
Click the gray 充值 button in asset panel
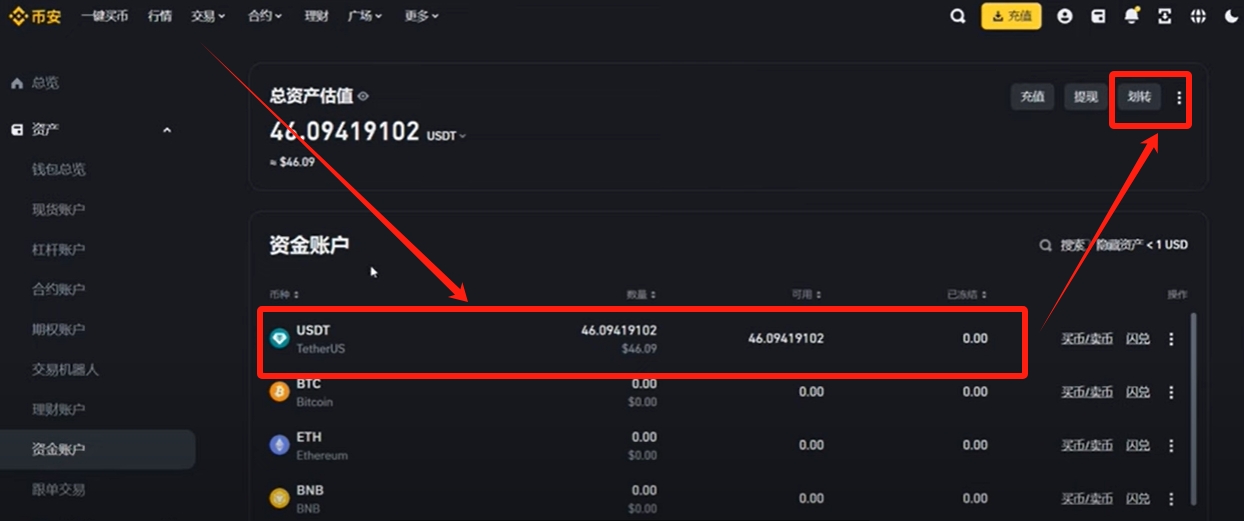click(1032, 97)
